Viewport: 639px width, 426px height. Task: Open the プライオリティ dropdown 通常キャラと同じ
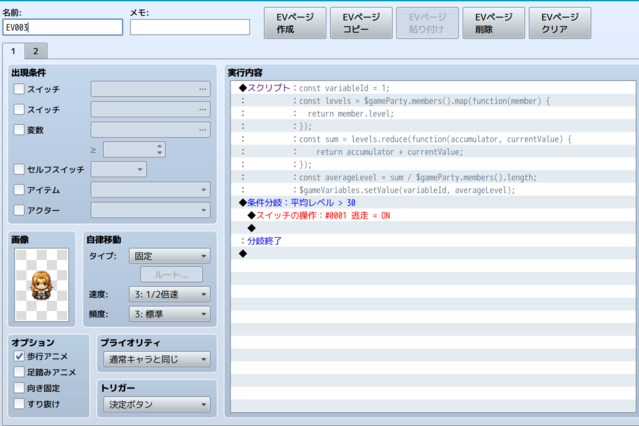(157, 359)
